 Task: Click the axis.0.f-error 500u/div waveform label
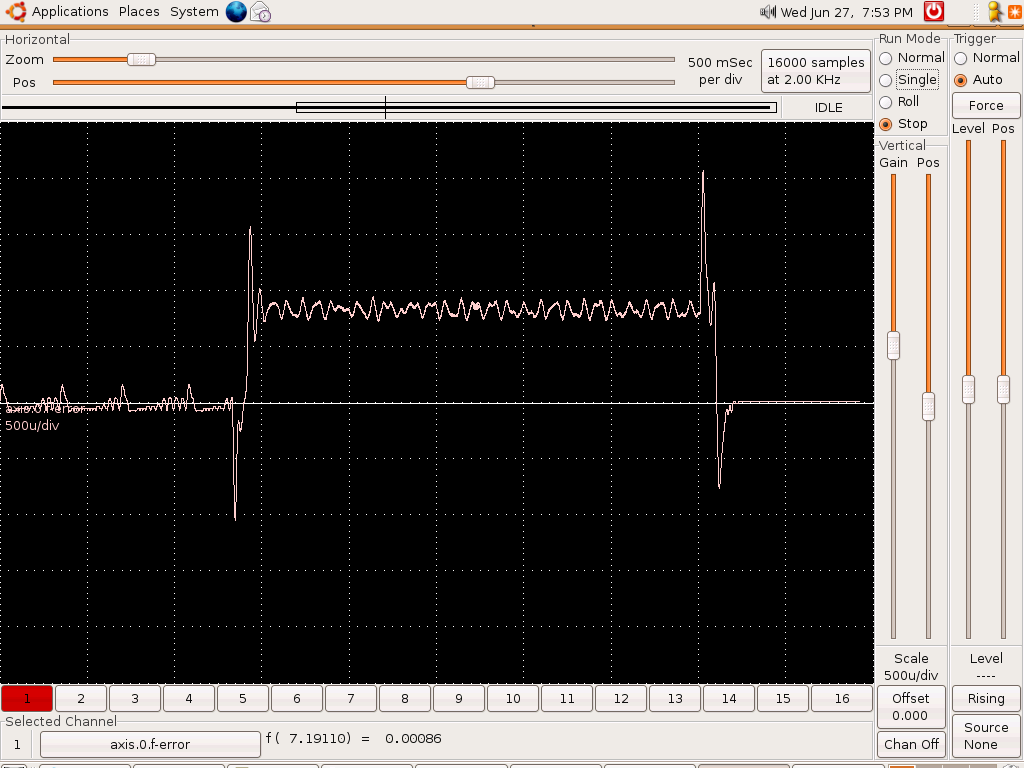pos(44,417)
